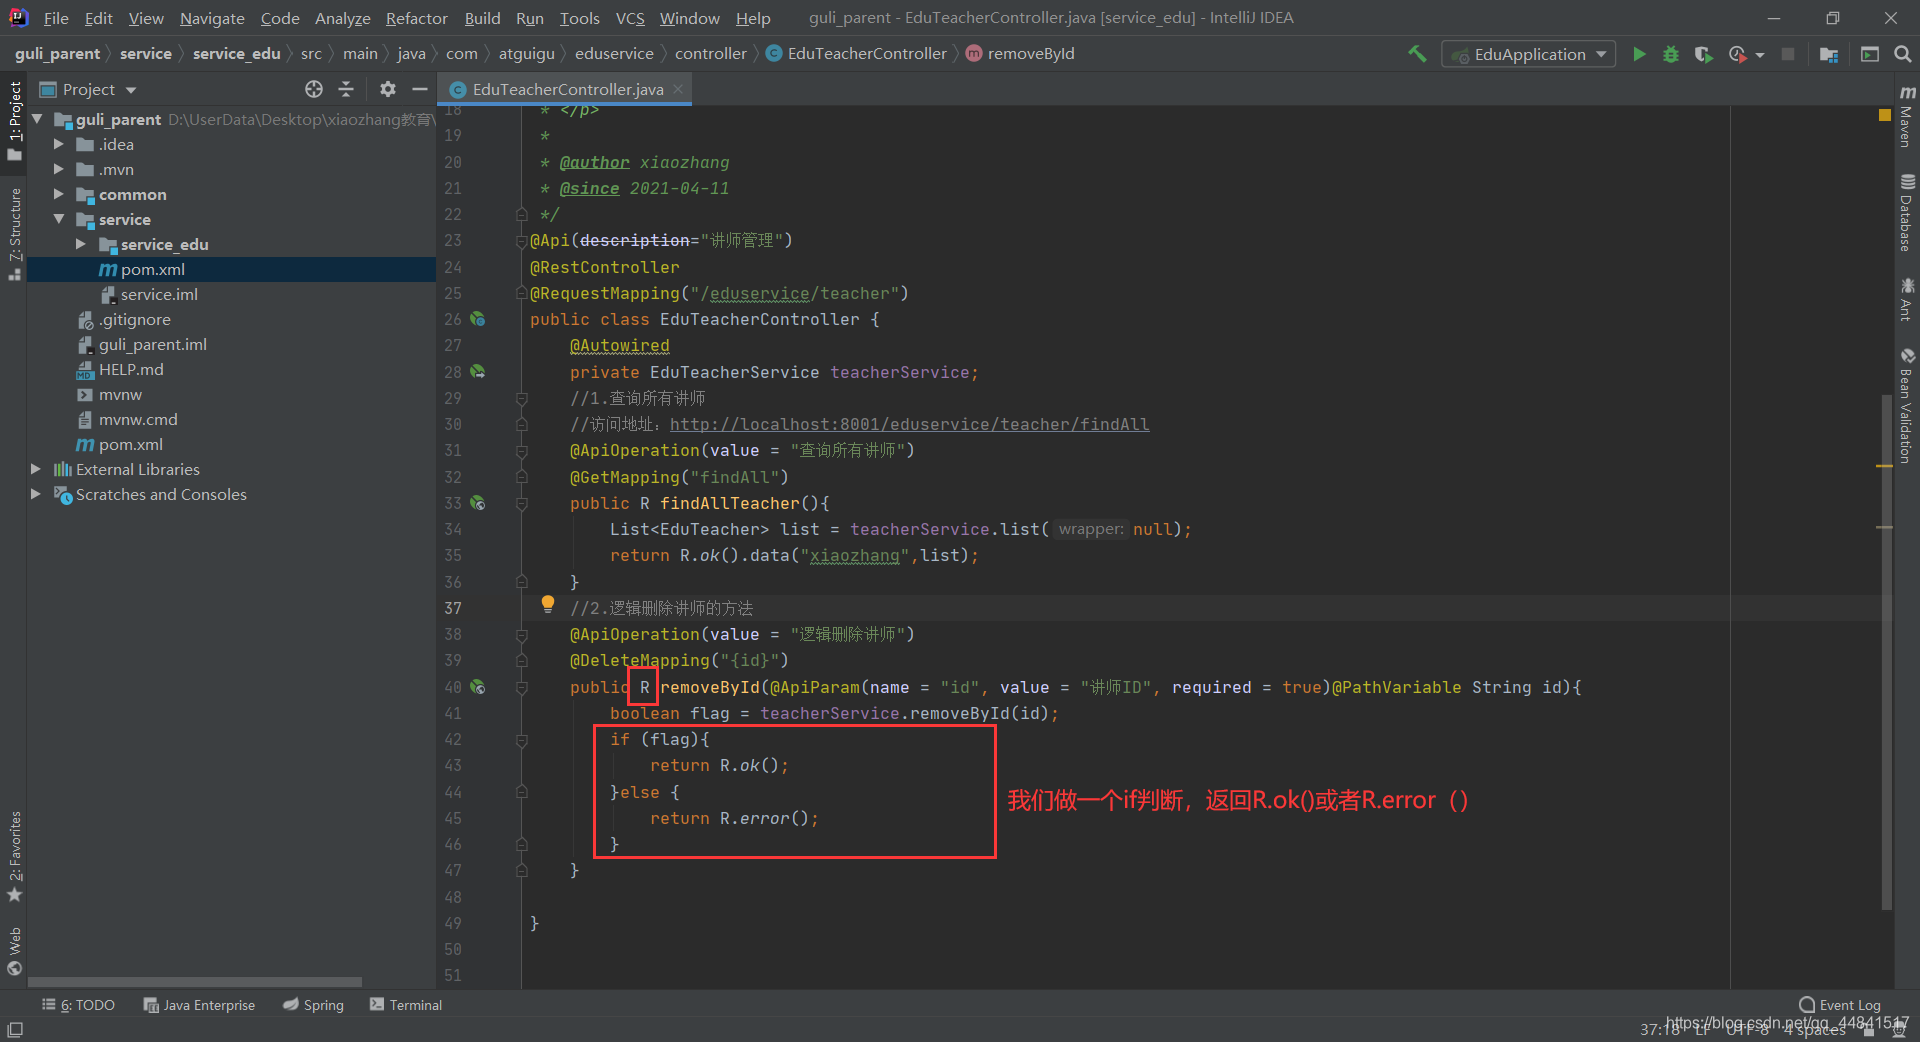1920x1042 pixels.
Task: Click the gutter icon on line 28
Action: [478, 371]
